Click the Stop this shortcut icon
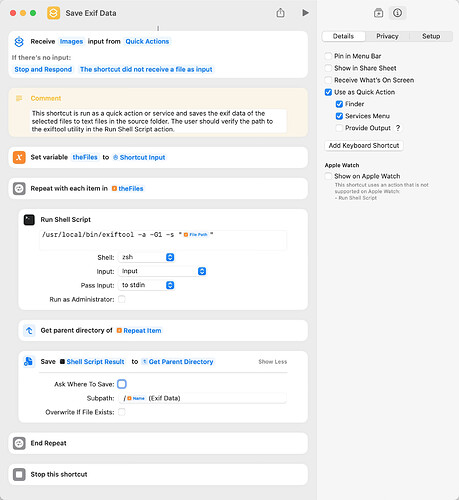This screenshot has height=500, width=459. (x=19, y=474)
